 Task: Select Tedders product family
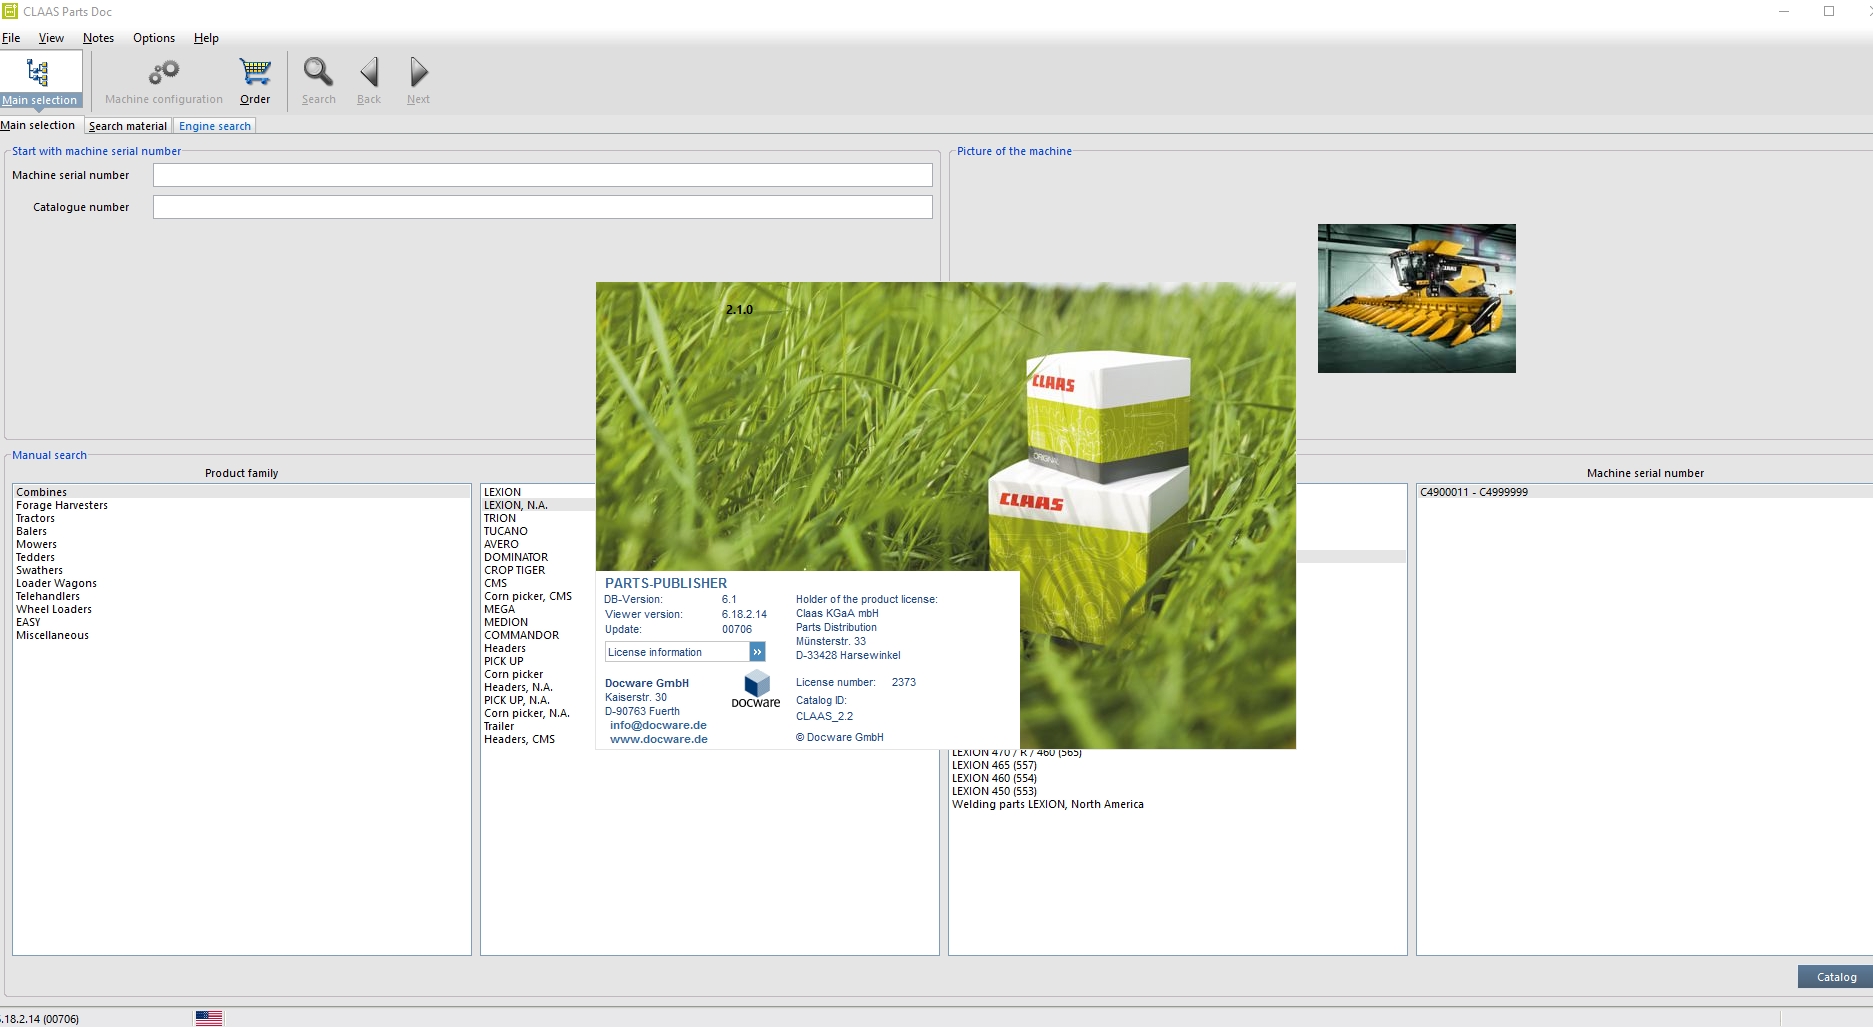(242, 557)
